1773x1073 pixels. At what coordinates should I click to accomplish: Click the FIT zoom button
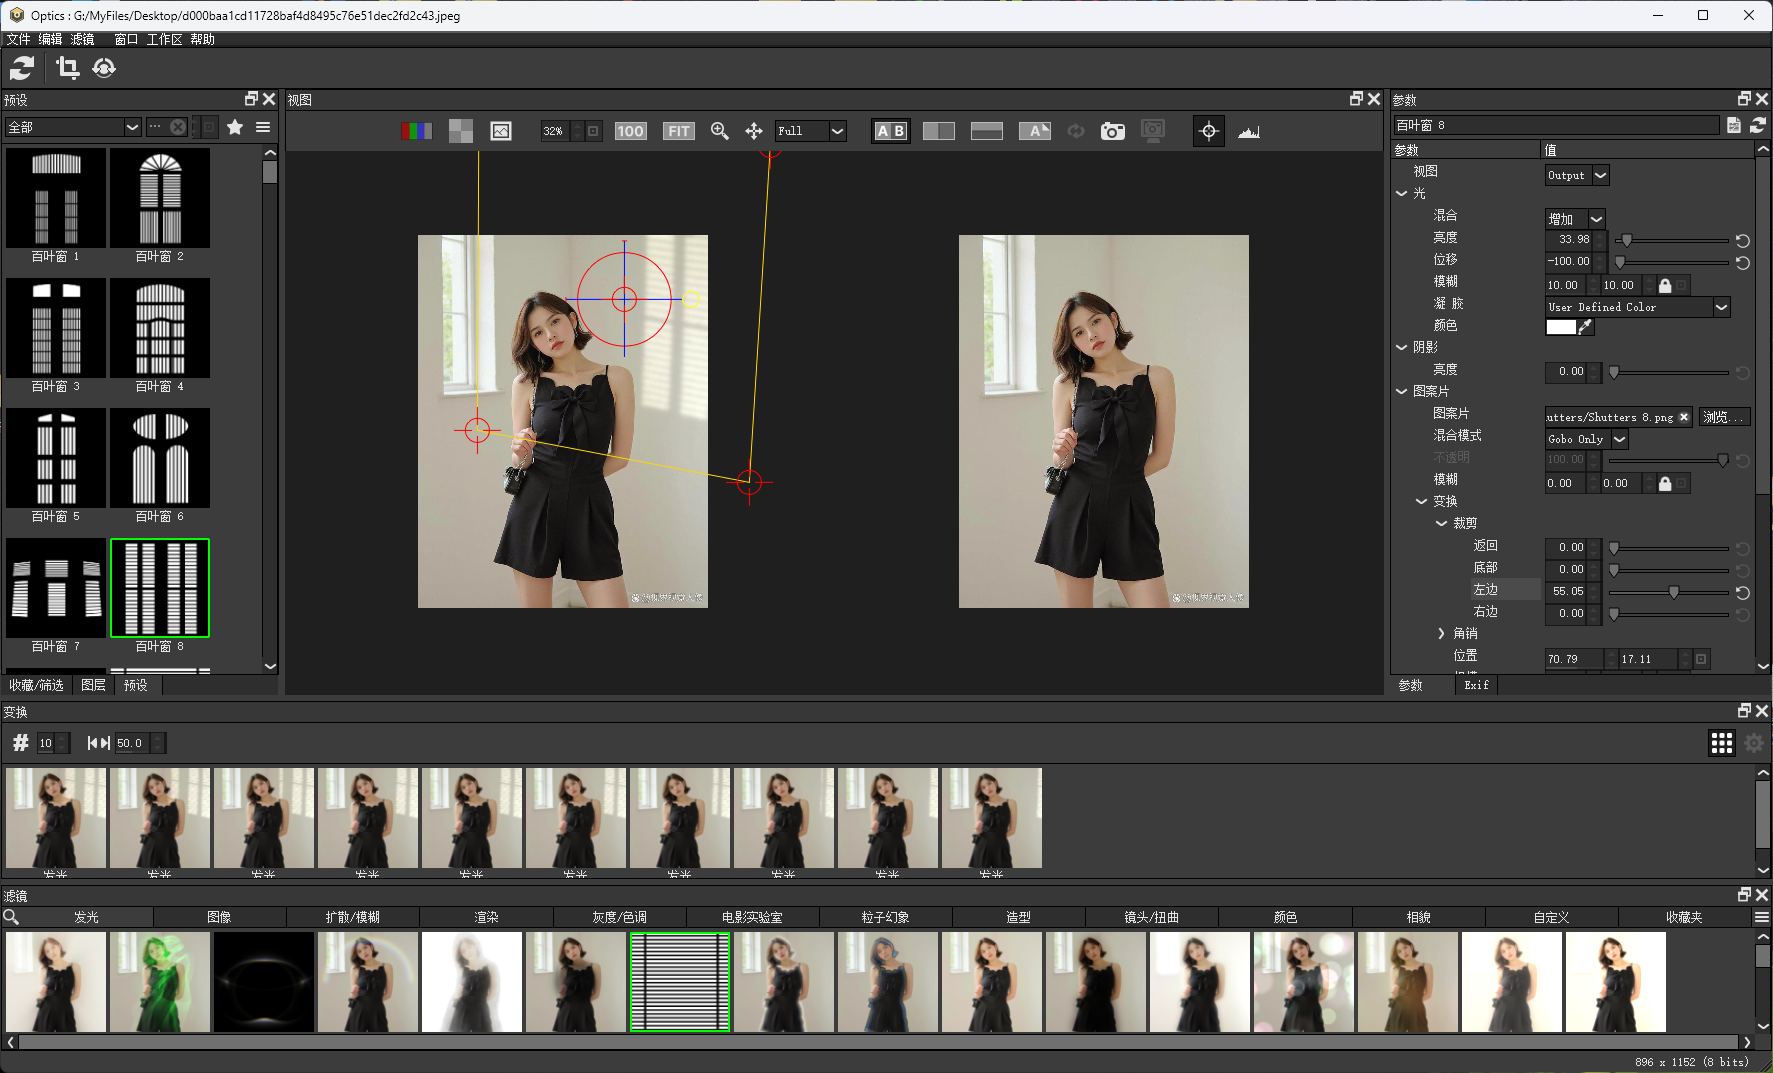click(679, 131)
